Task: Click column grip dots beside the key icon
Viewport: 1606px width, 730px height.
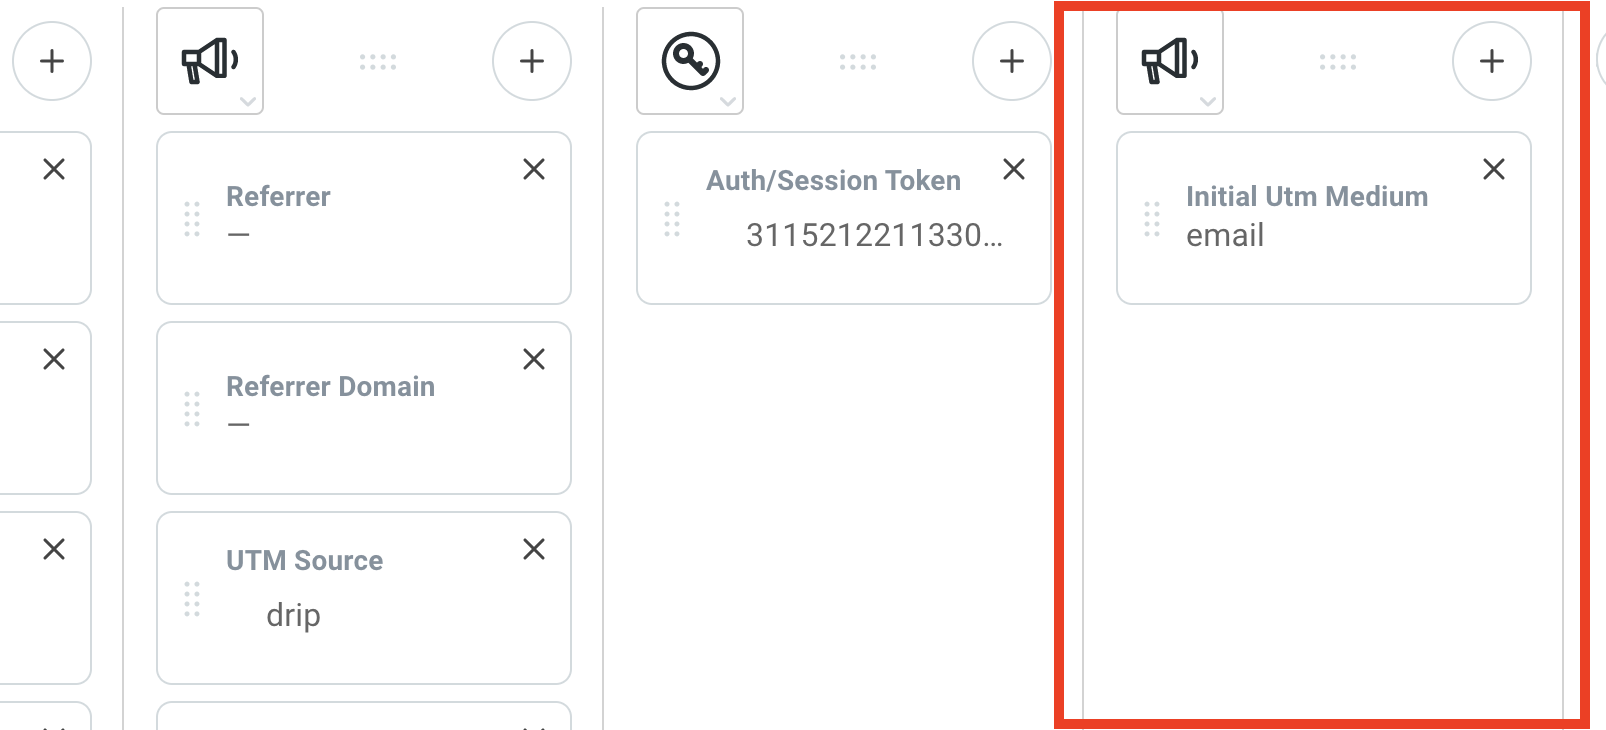Action: 858,62
